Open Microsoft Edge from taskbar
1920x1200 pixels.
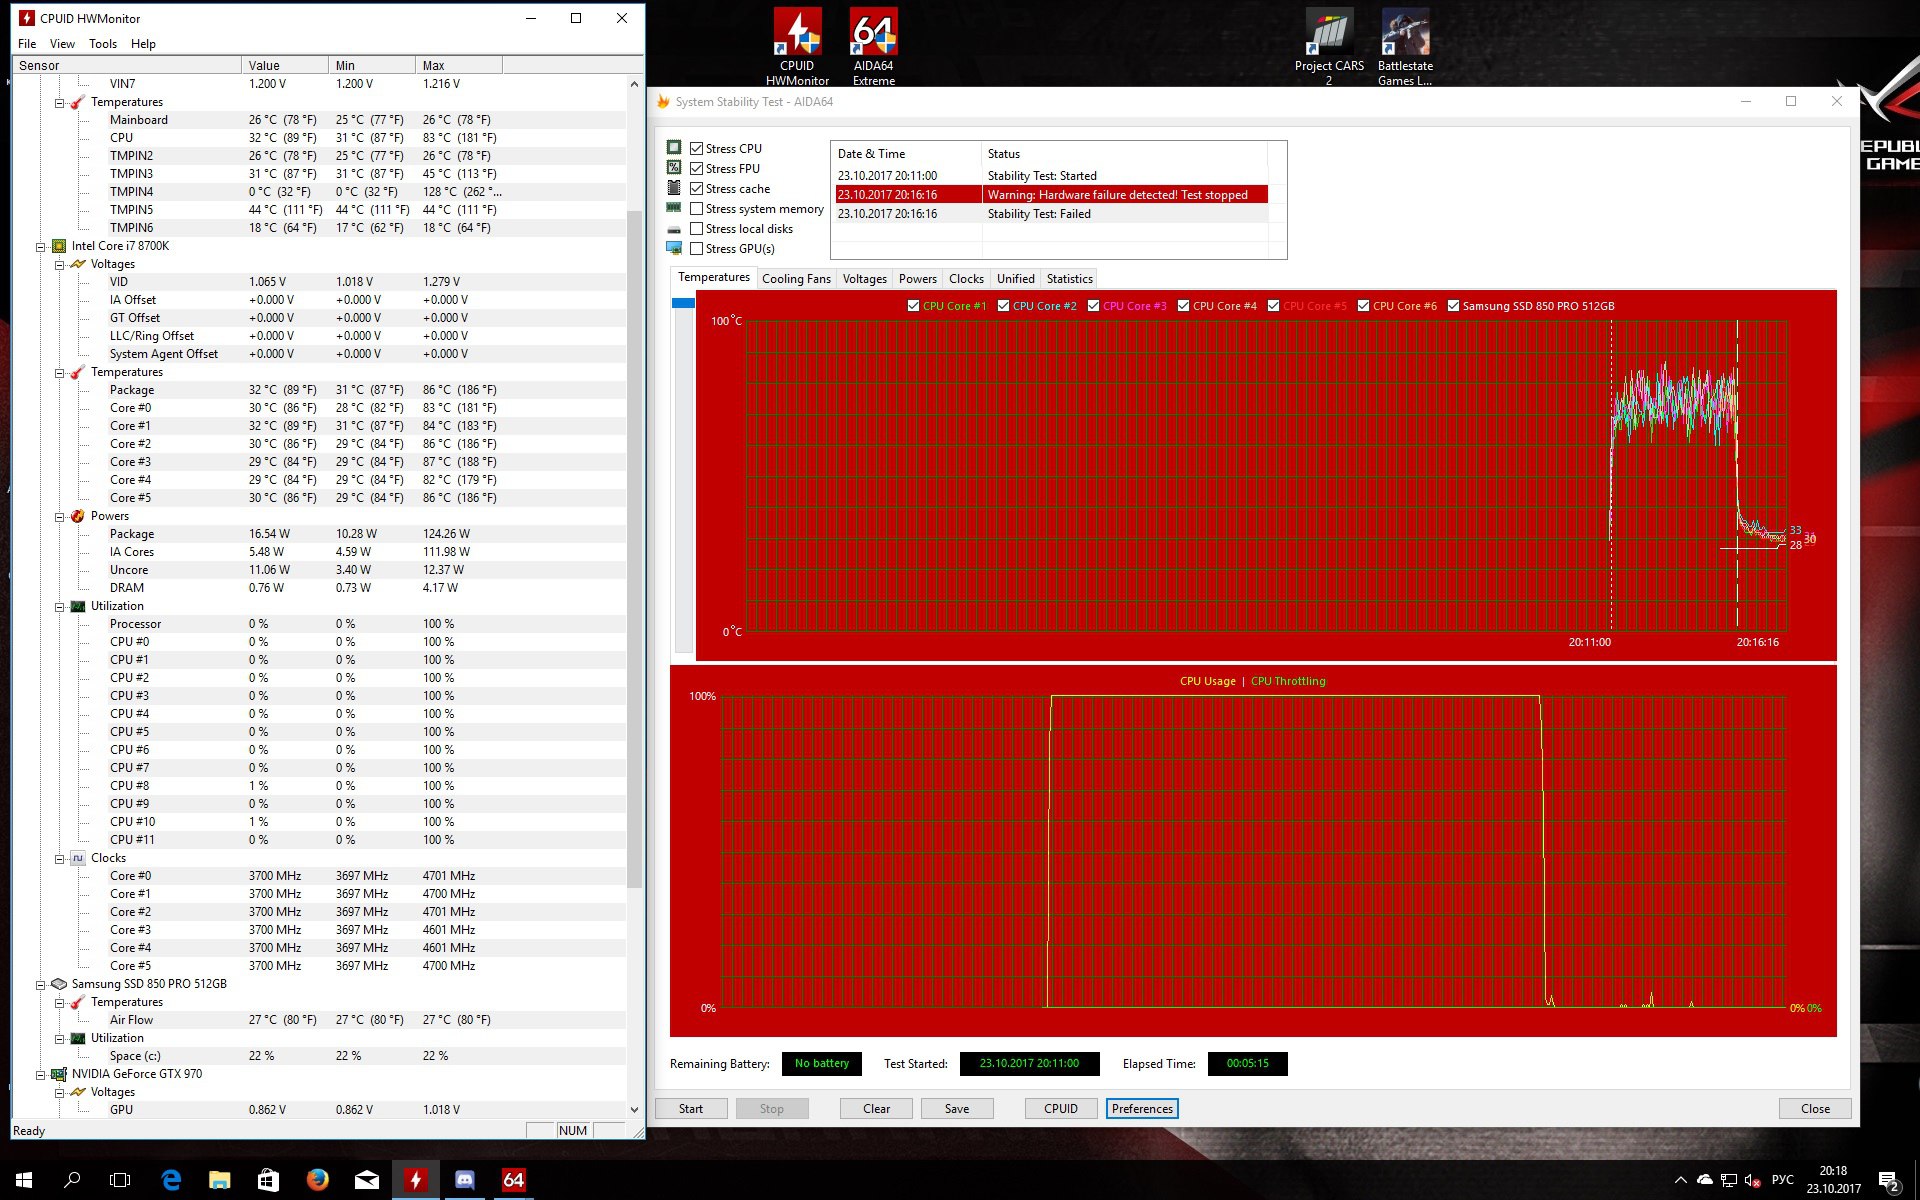coord(171,1180)
